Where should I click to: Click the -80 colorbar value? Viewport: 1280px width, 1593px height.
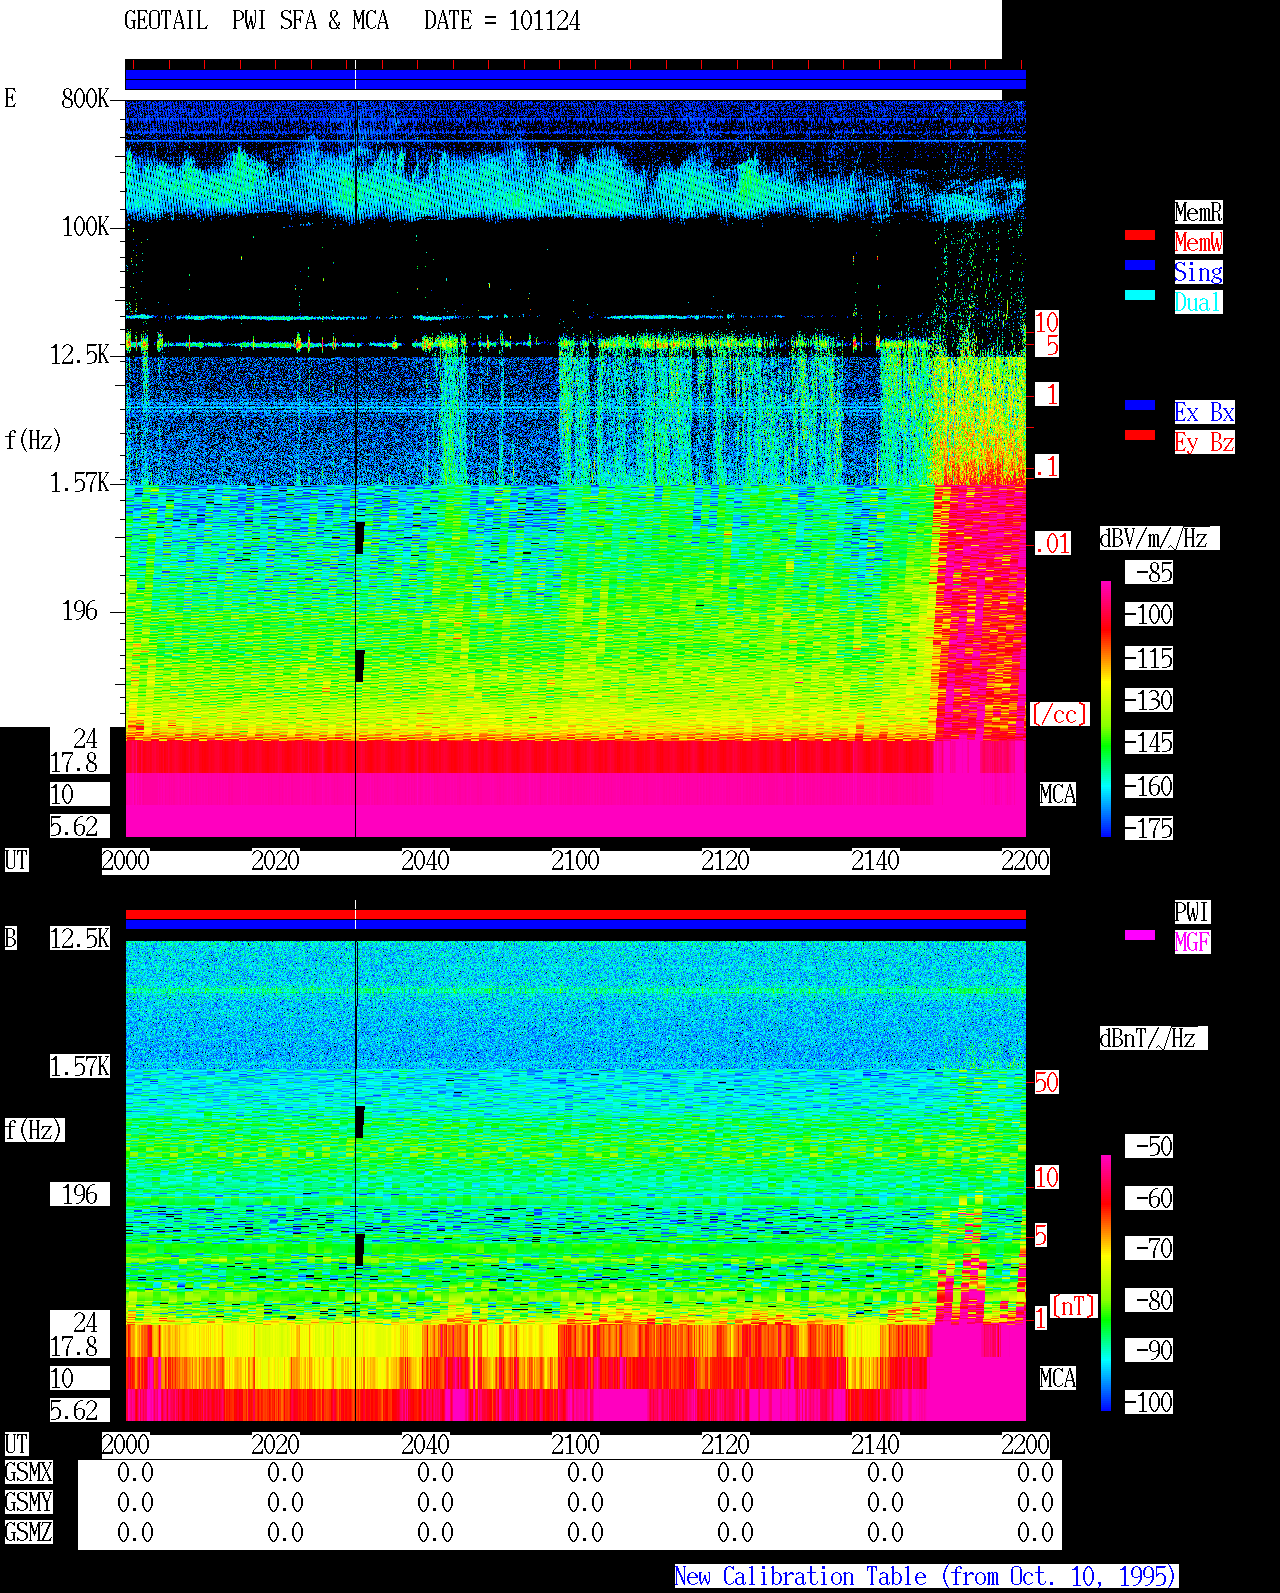click(x=1149, y=1300)
